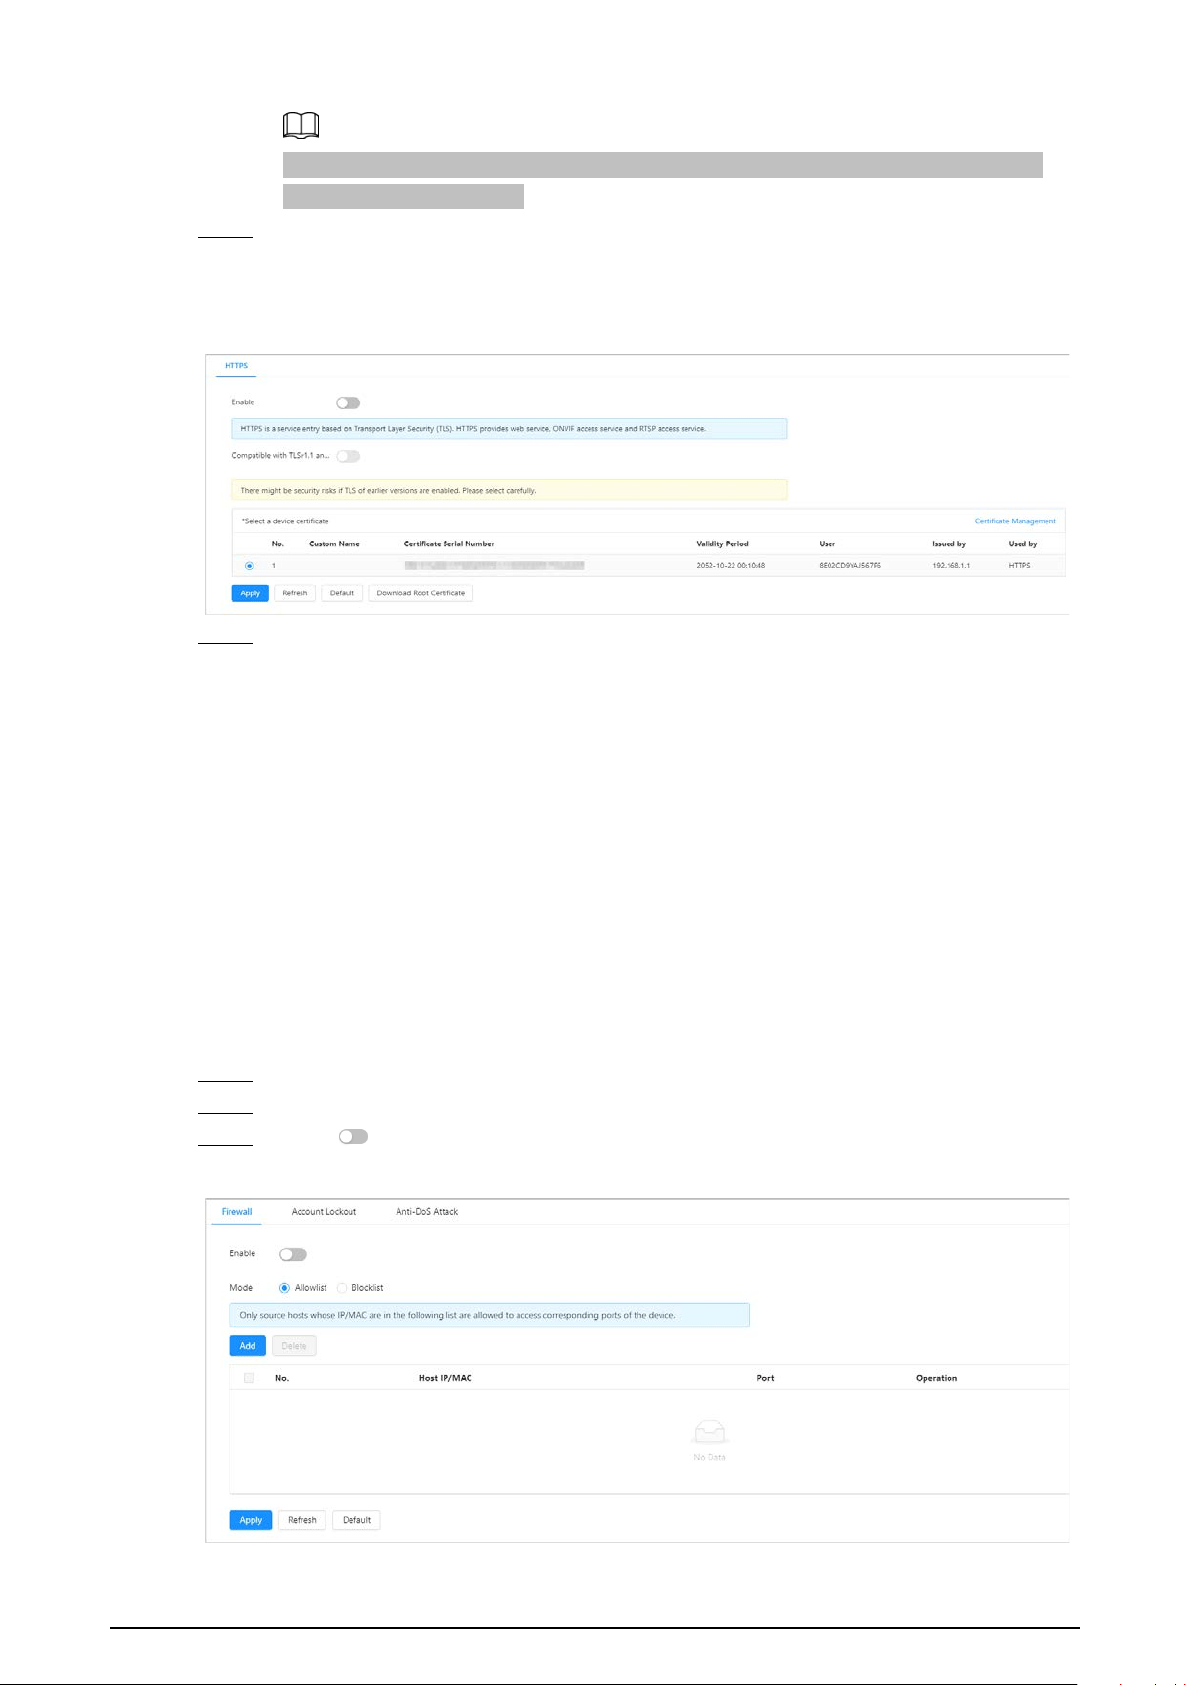
Task: Click the Add button
Action: [247, 1346]
